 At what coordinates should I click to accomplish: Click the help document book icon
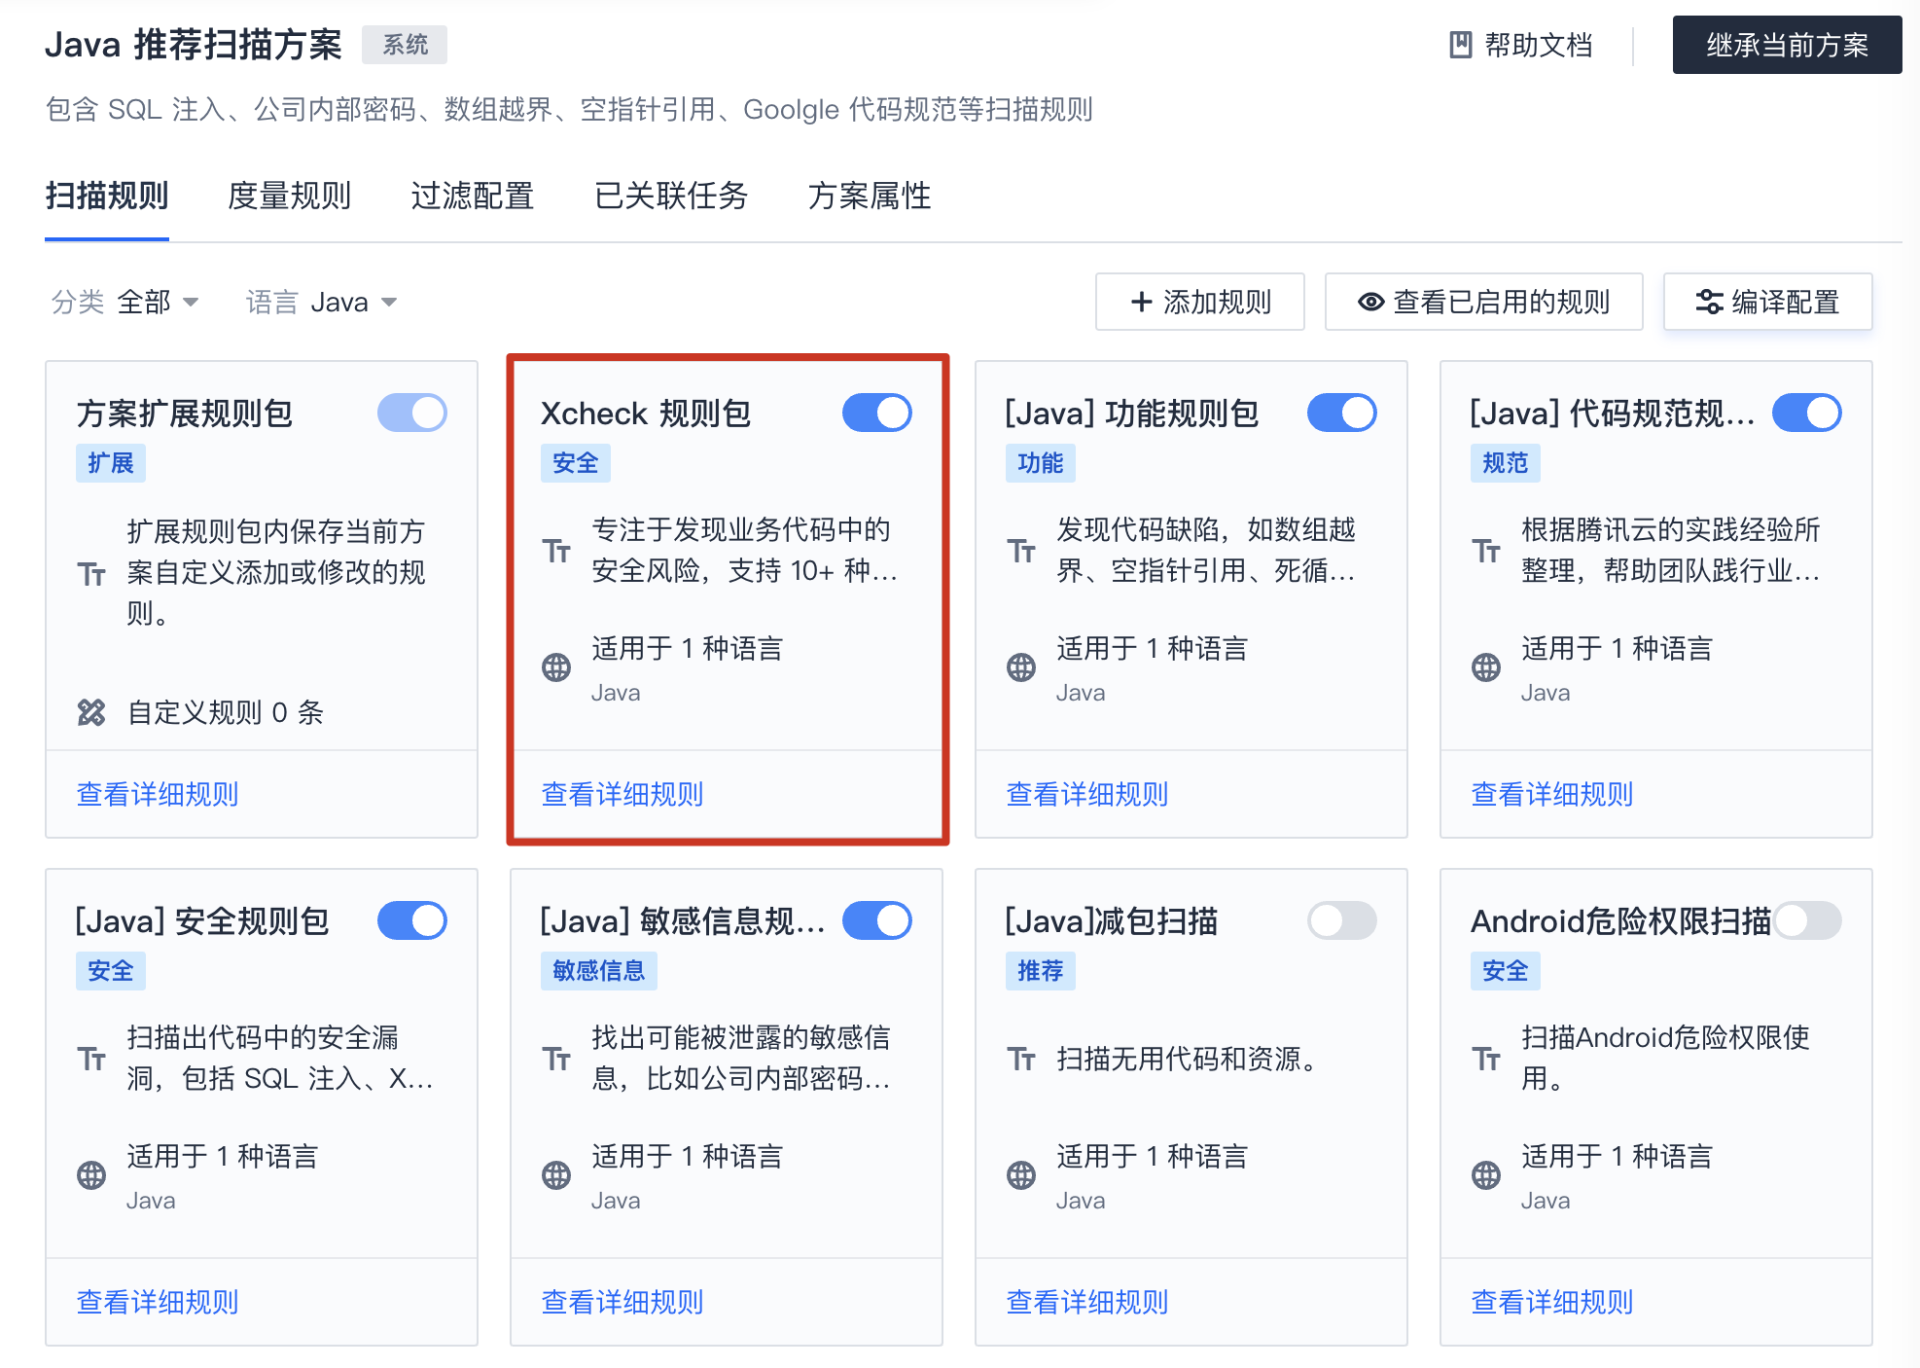1460,45
